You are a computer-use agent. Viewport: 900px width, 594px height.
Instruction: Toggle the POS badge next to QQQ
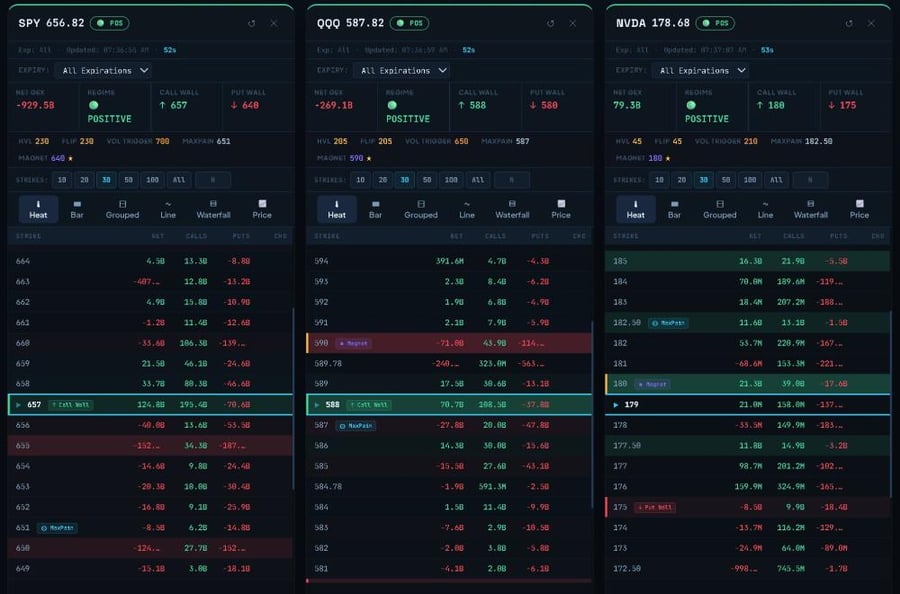[409, 24]
